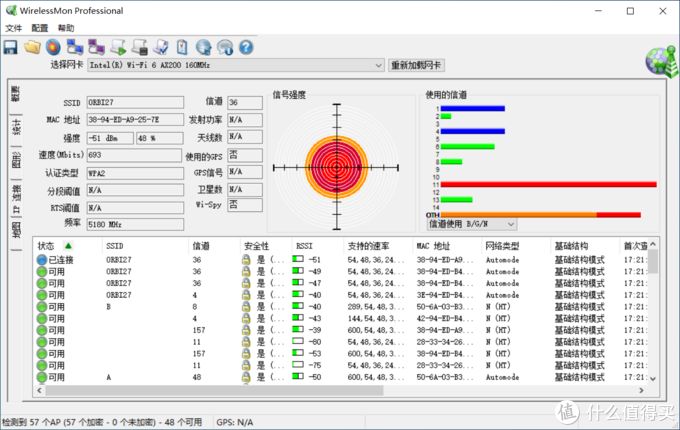This screenshot has width=680, height=430.
Task: Click the signal bar icon in the RSSI -39 row
Action: pos(298,329)
